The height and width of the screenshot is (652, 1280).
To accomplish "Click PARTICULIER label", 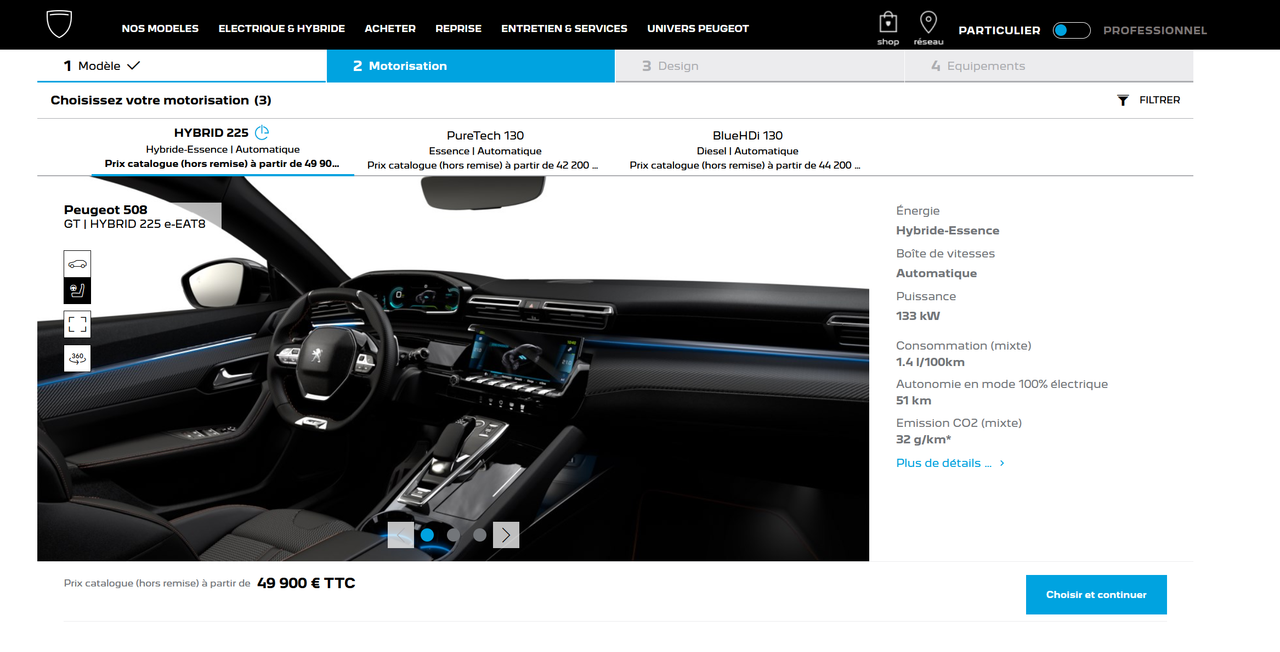I will pyautogui.click(x=999, y=31).
